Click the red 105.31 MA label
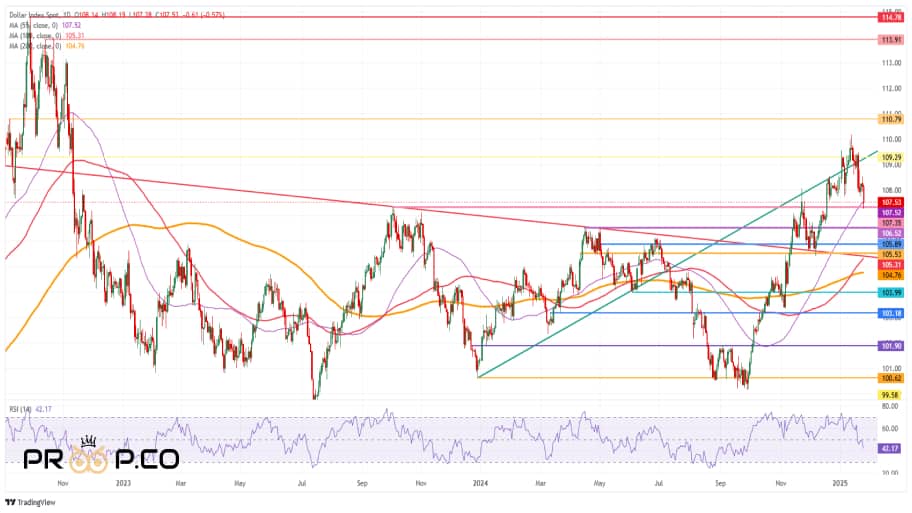The height and width of the screenshot is (513, 912). tap(891, 265)
